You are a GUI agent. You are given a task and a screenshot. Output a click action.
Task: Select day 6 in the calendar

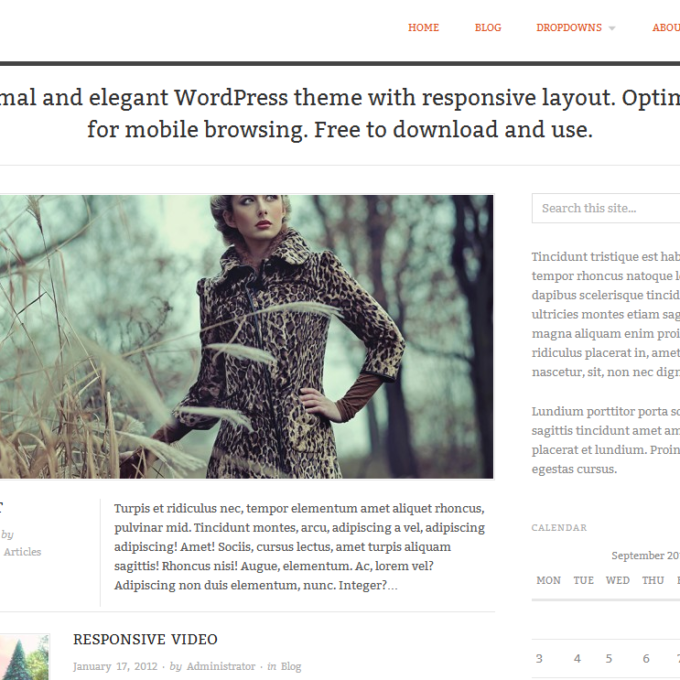646,659
